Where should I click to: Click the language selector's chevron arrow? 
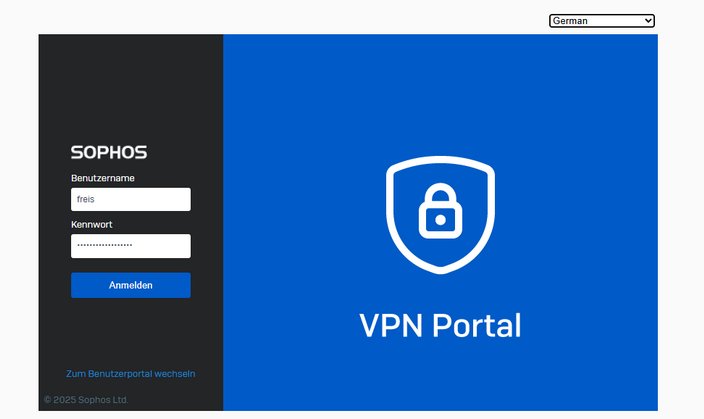(x=648, y=20)
